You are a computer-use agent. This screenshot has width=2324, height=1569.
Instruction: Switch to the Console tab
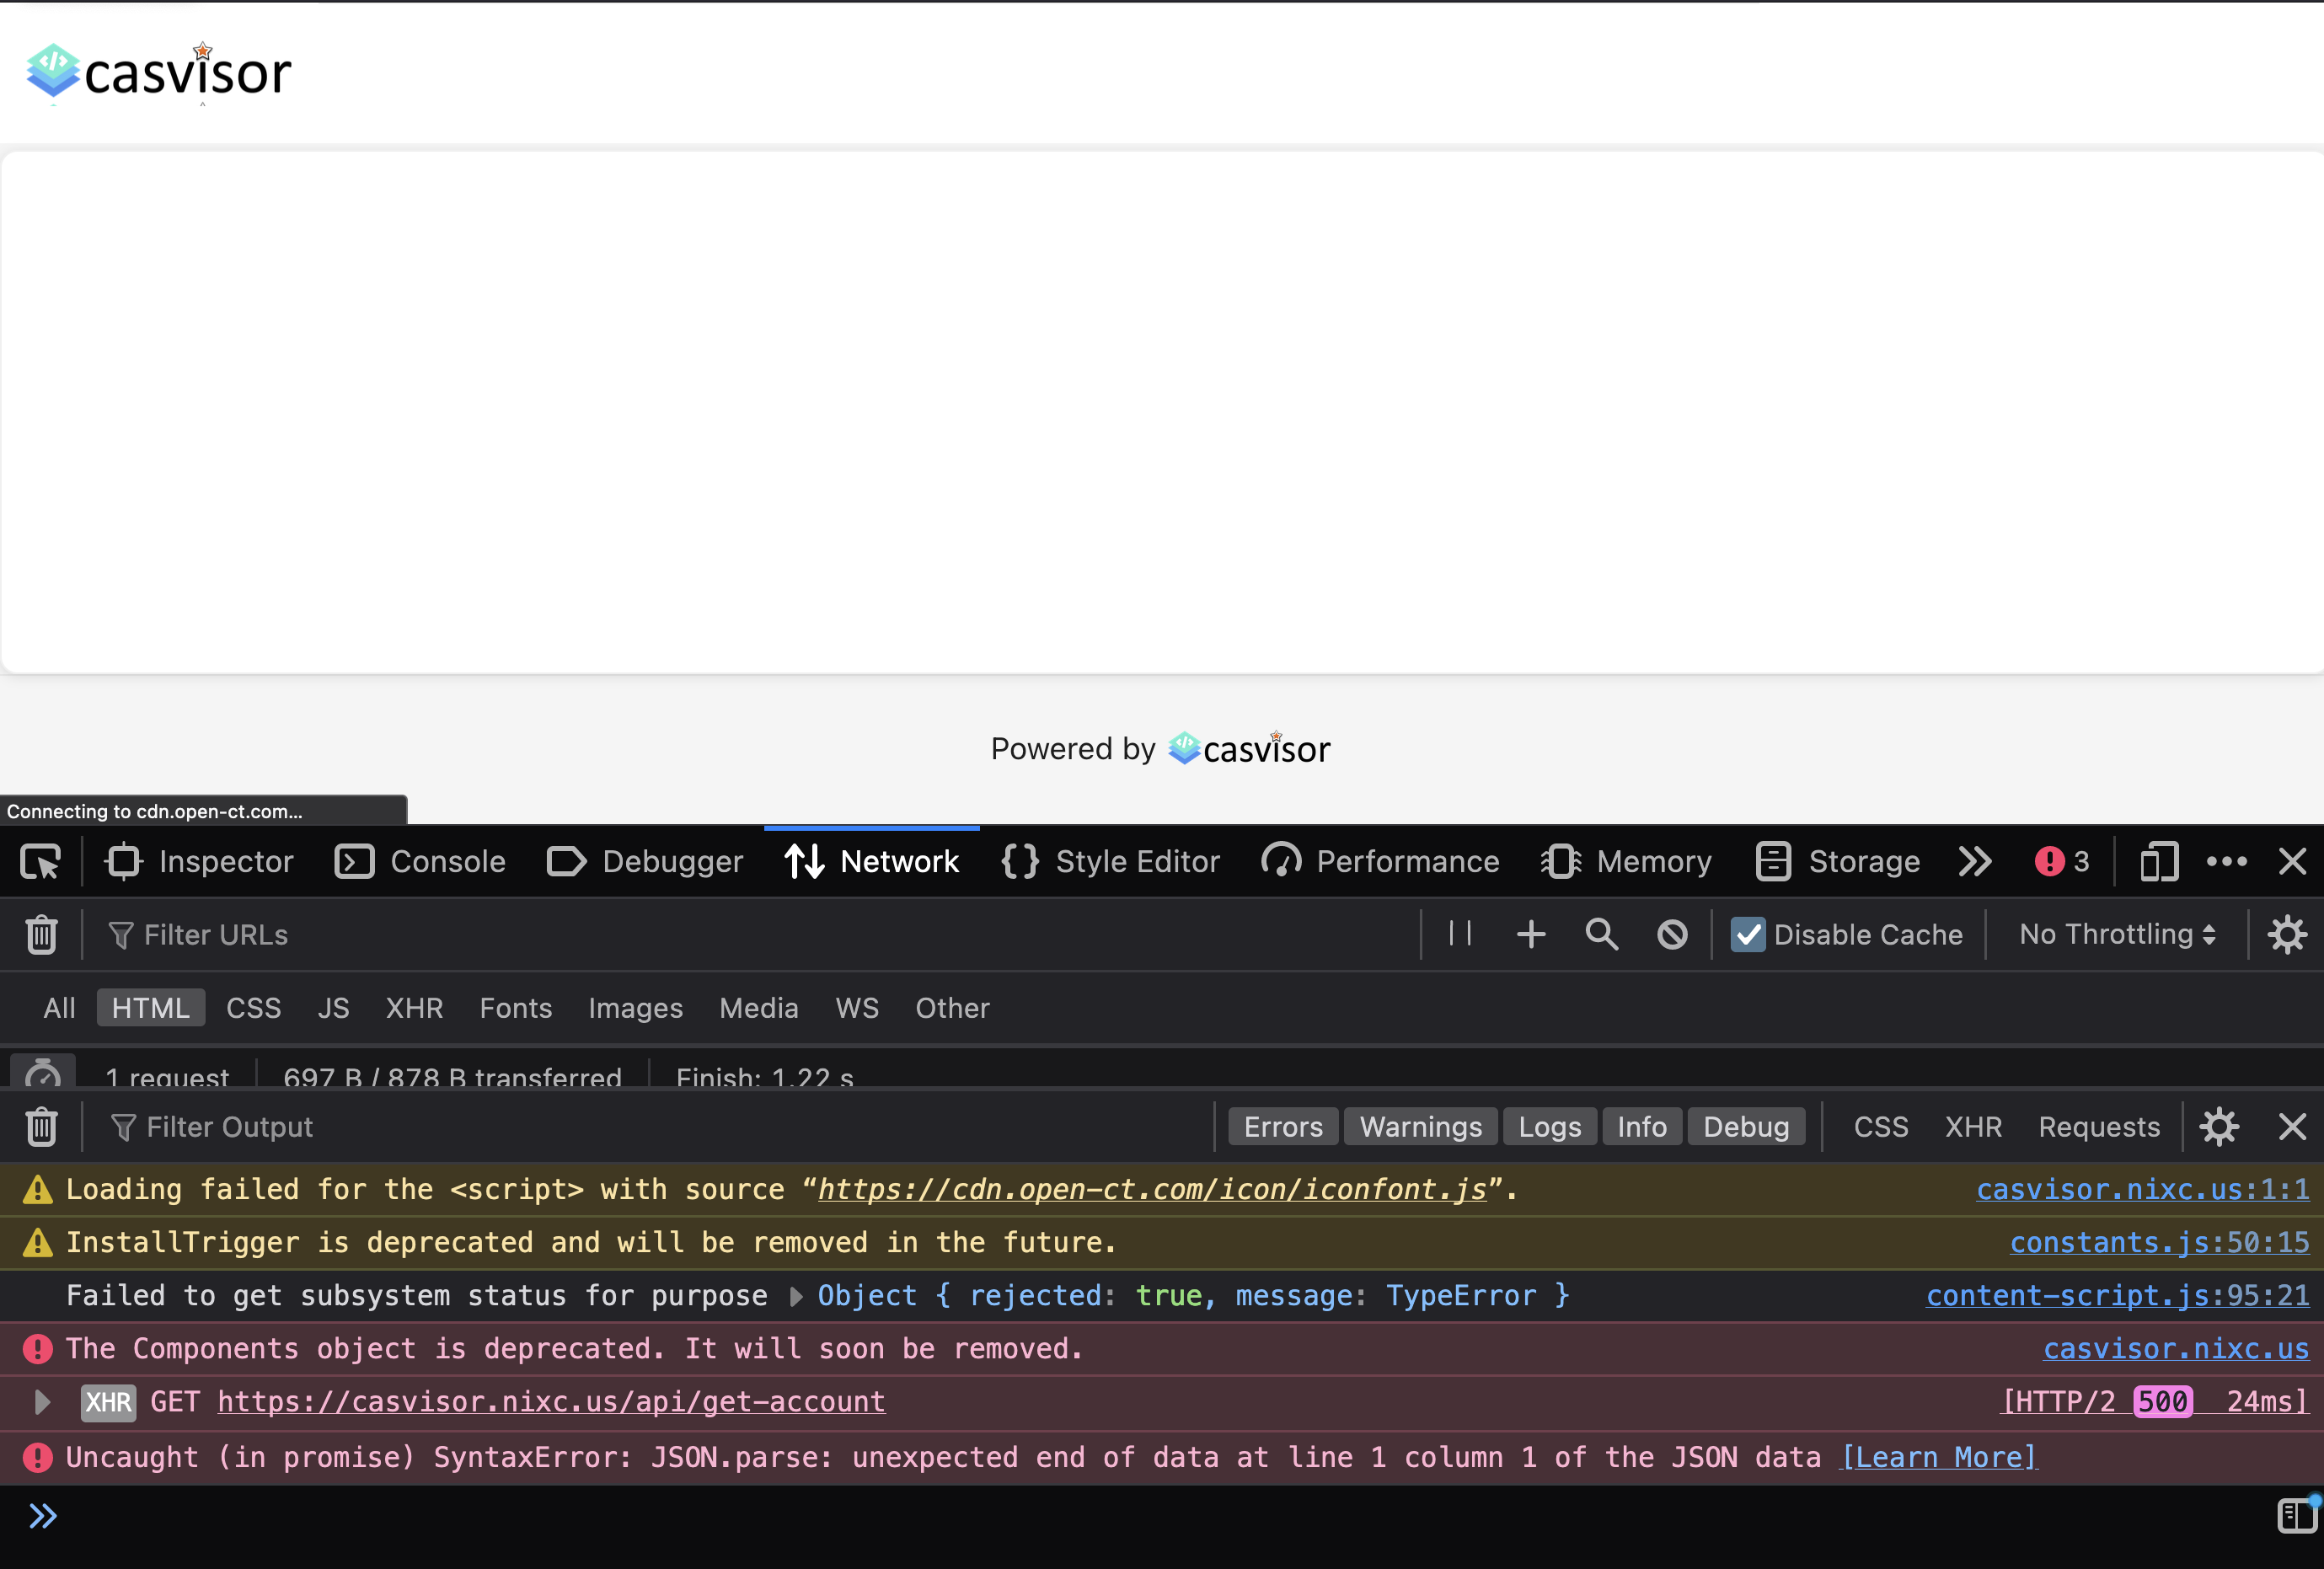(420, 861)
